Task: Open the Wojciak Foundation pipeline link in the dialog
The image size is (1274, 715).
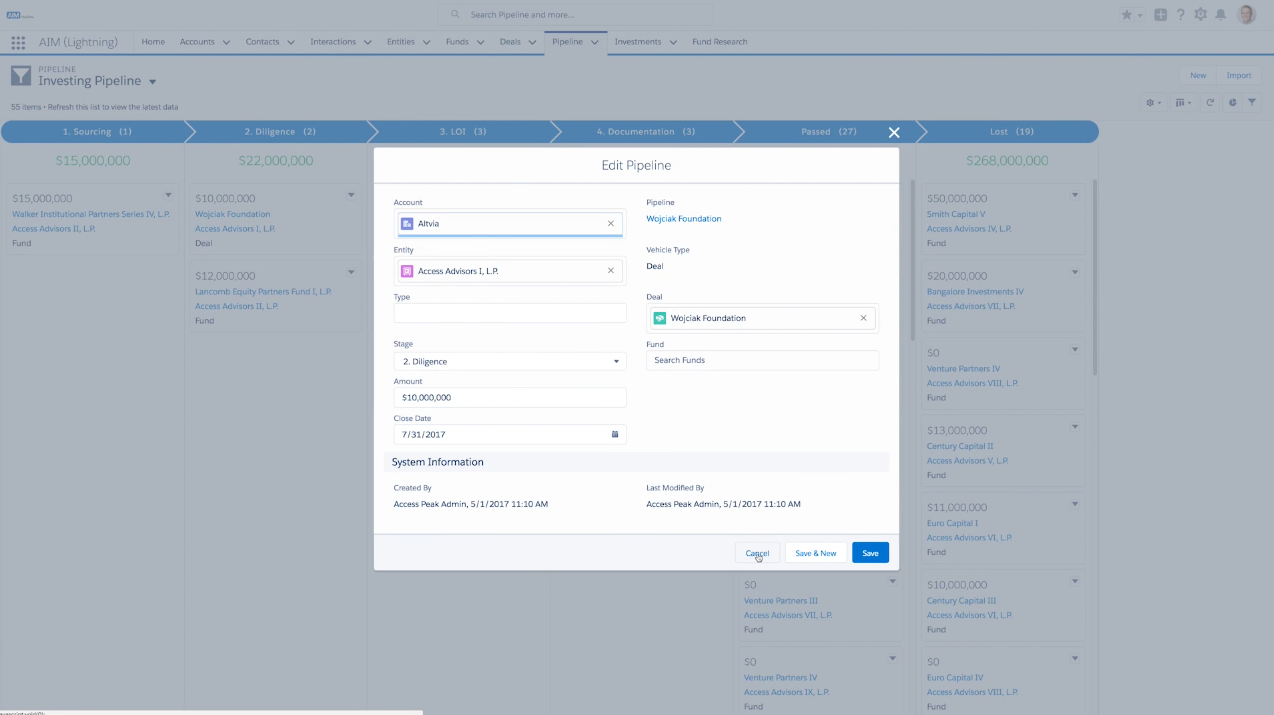Action: [x=684, y=219]
